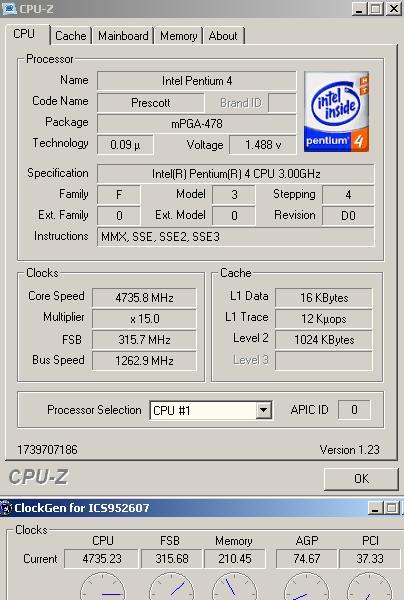Click the ClockGen title bar icon
404x600 pixels.
(7, 508)
